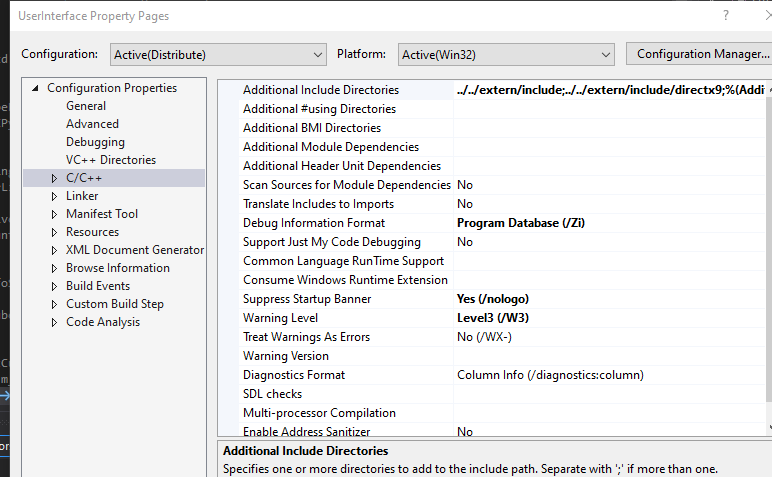
Task: Click the help question mark button
Action: click(x=726, y=15)
